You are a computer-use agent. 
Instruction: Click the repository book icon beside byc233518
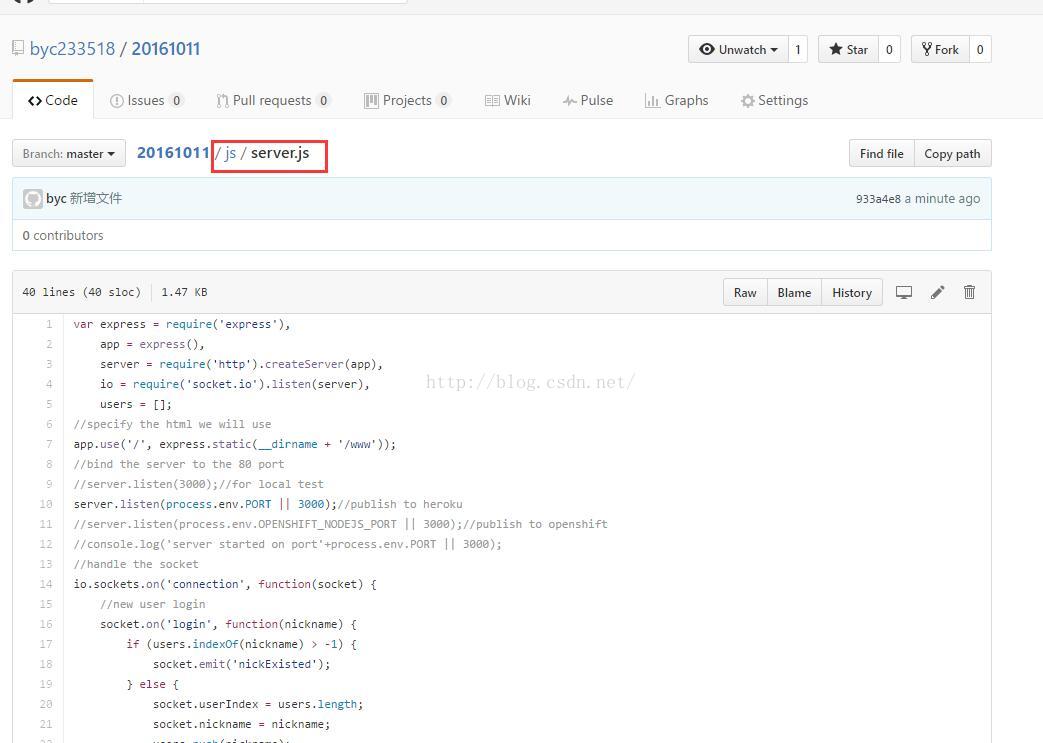tap(18, 49)
